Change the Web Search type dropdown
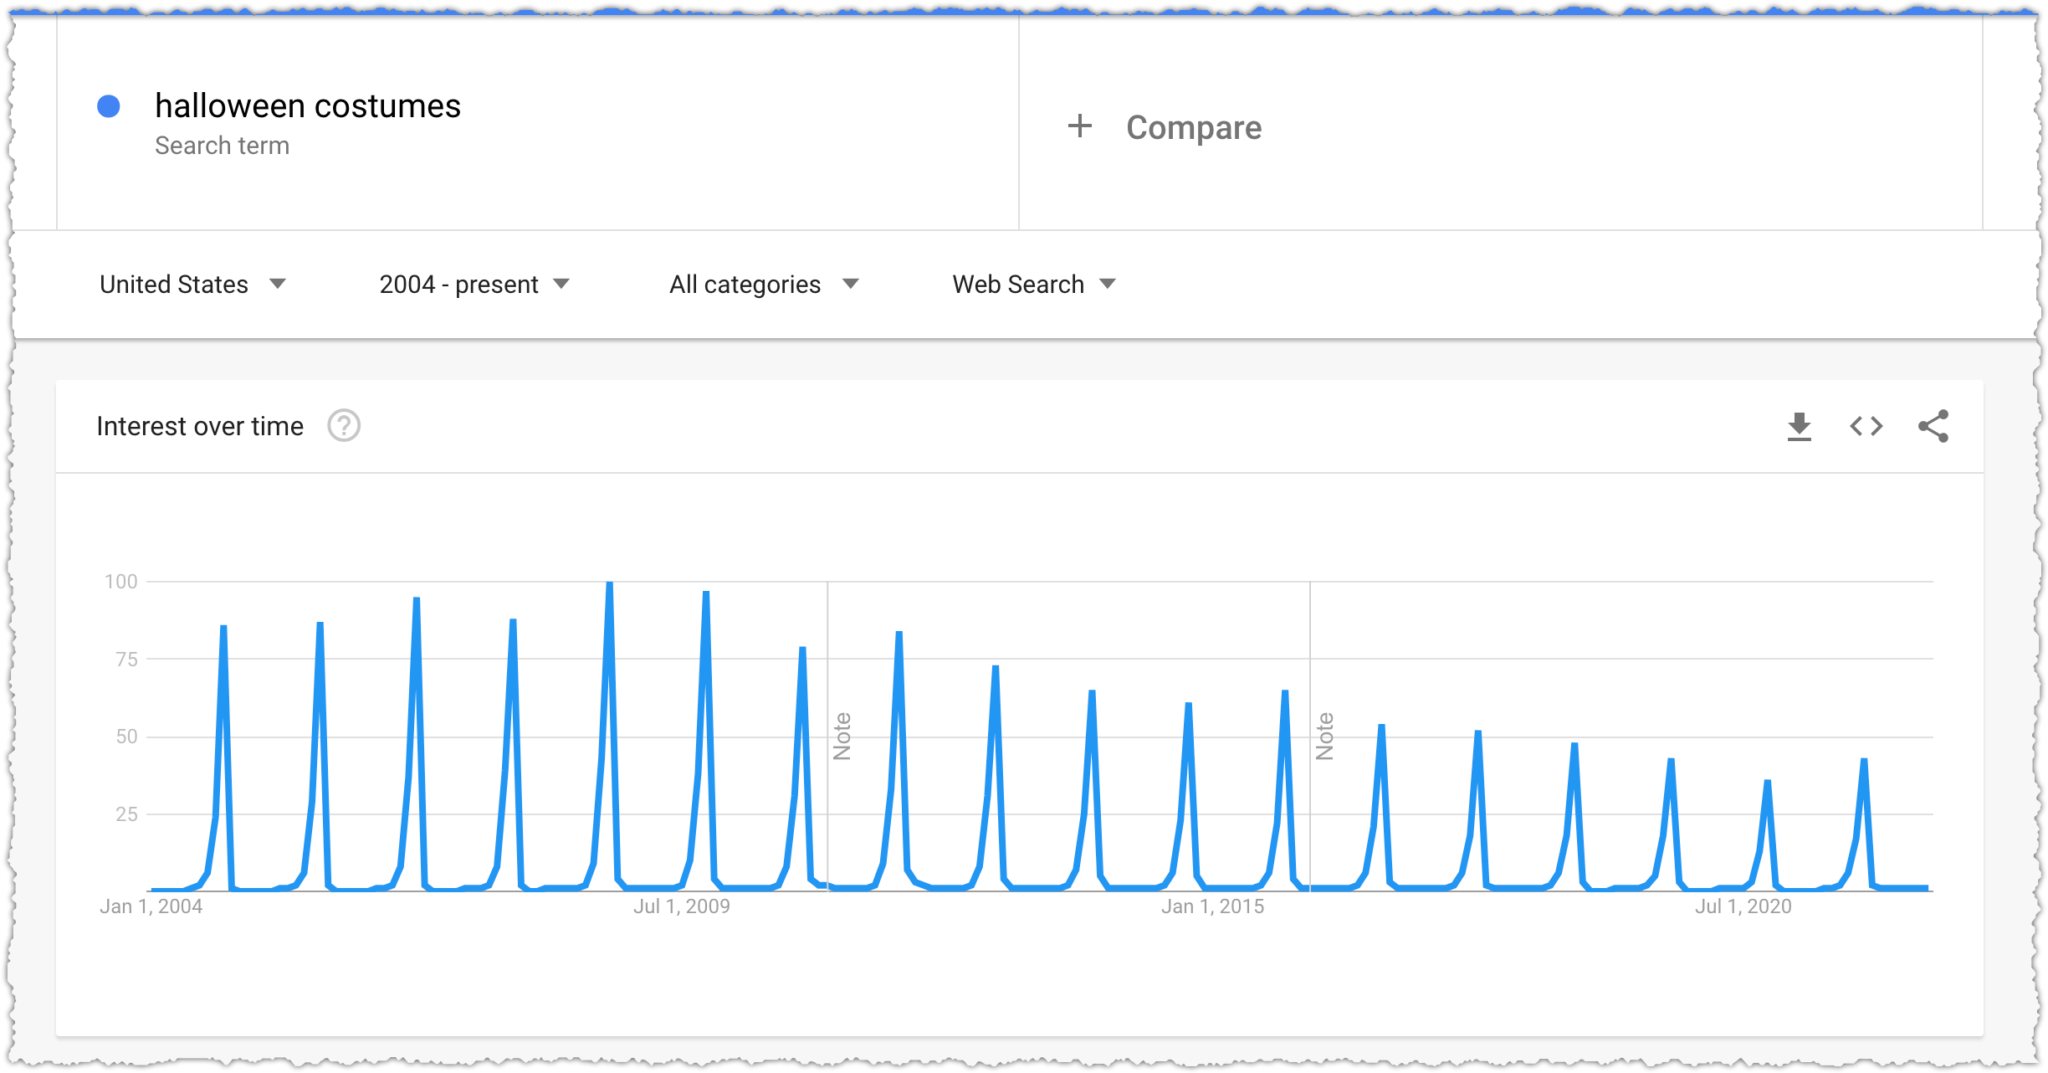2048x1073 pixels. pyautogui.click(x=1034, y=284)
